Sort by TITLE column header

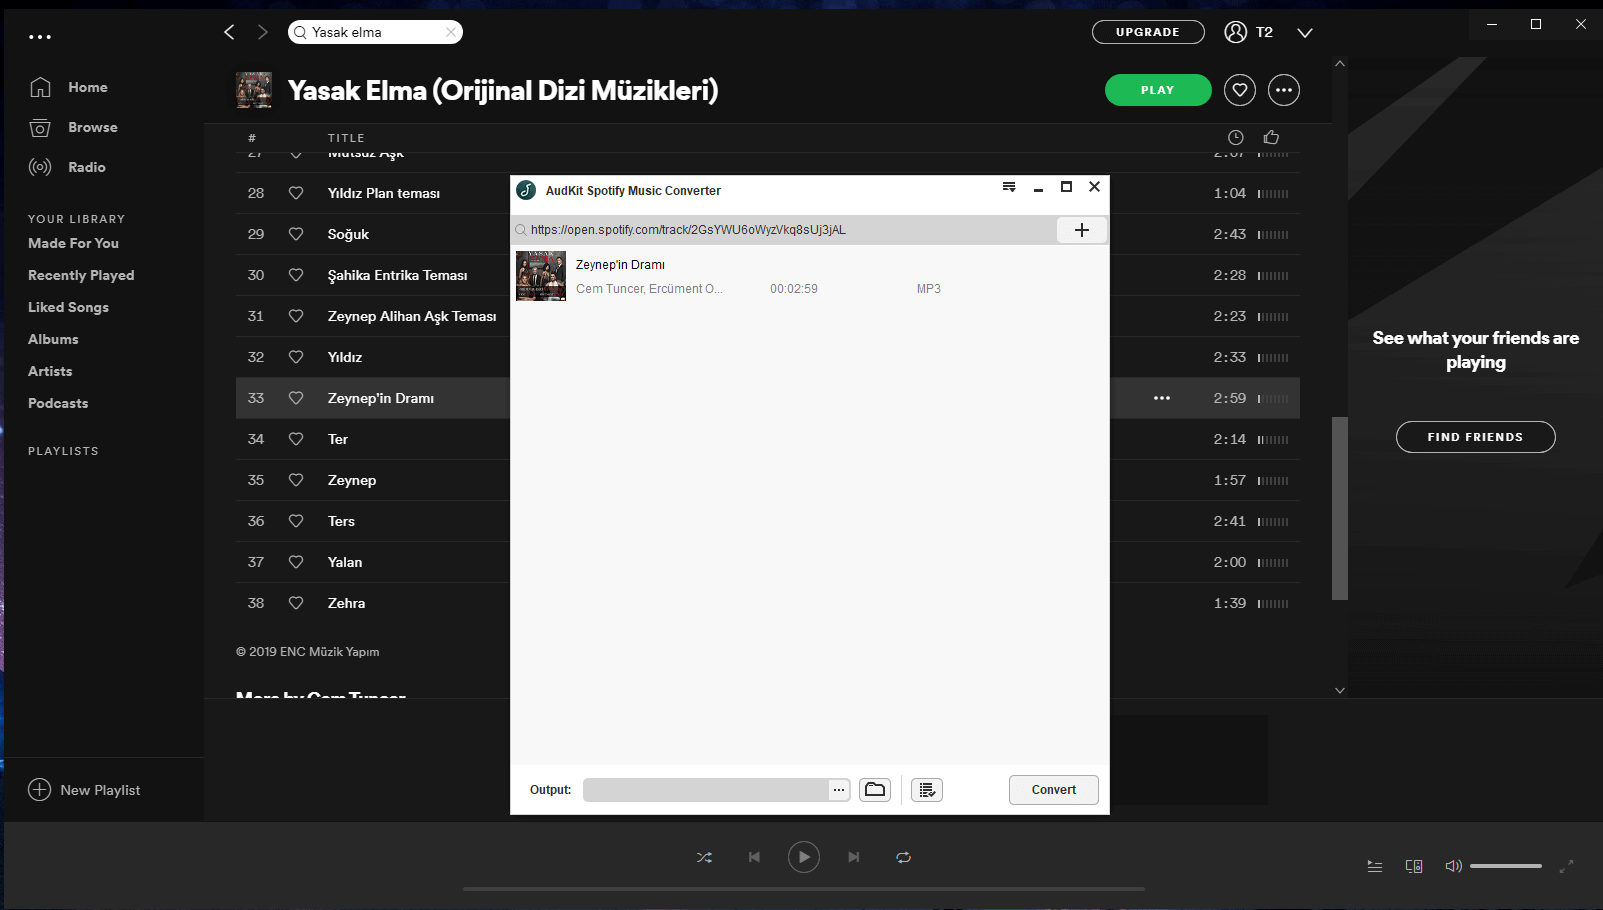click(x=346, y=138)
